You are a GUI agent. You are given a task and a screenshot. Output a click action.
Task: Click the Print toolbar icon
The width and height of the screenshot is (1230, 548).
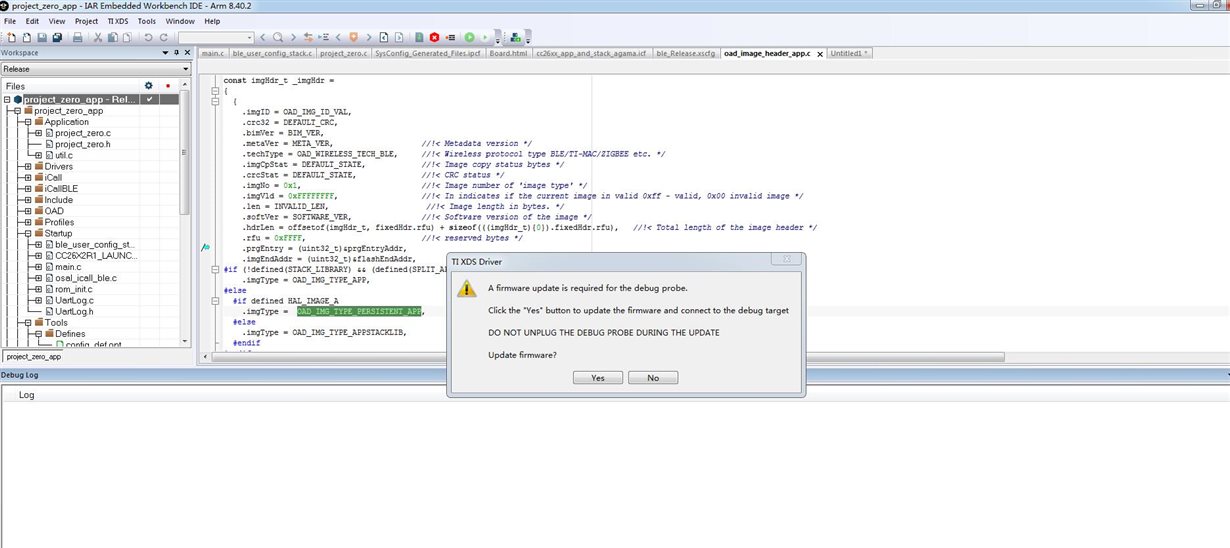point(77,37)
